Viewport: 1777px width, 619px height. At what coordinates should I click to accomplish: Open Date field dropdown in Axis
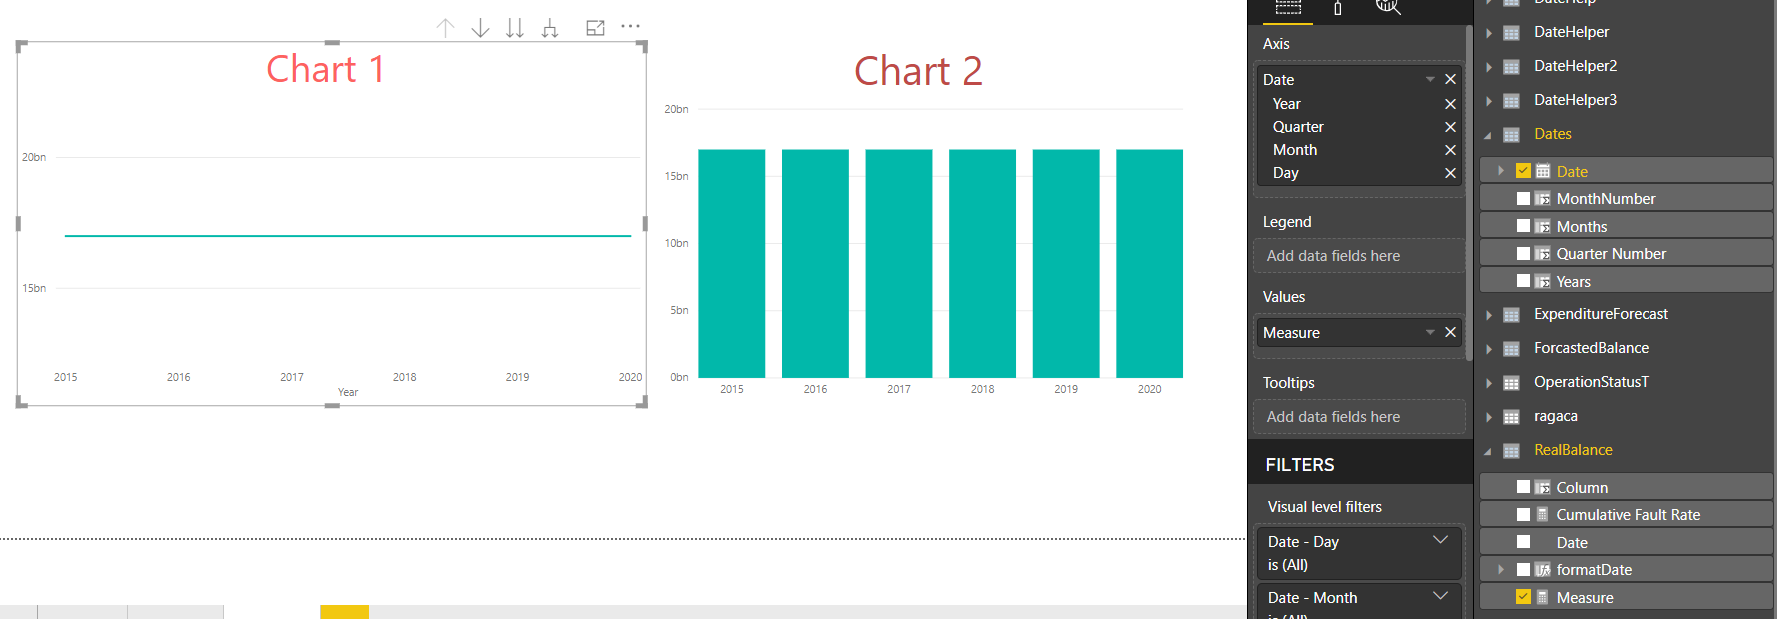[1430, 79]
